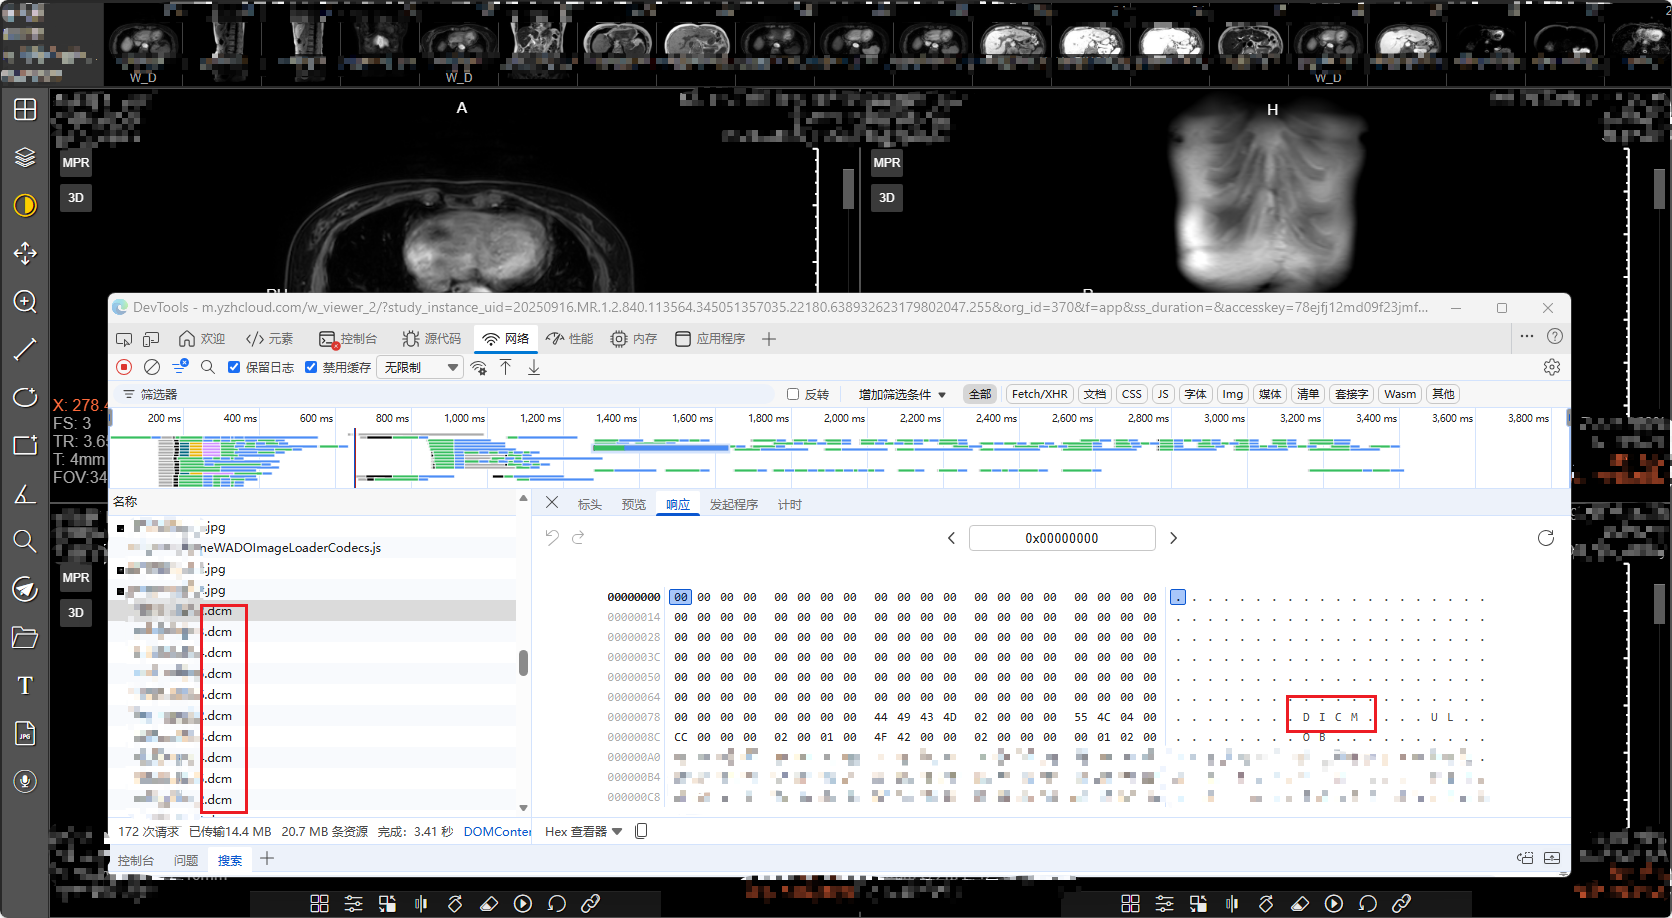
Task: Uncheck the 保留日志 checkbox
Action: coord(234,367)
